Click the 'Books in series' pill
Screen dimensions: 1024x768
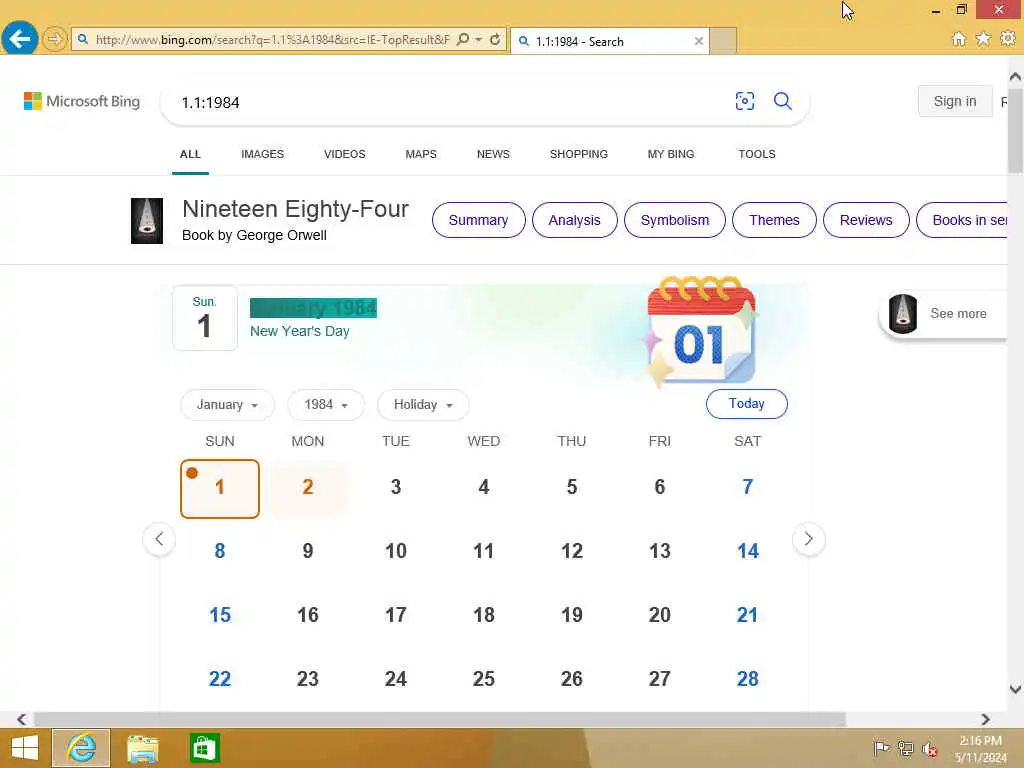(962, 220)
